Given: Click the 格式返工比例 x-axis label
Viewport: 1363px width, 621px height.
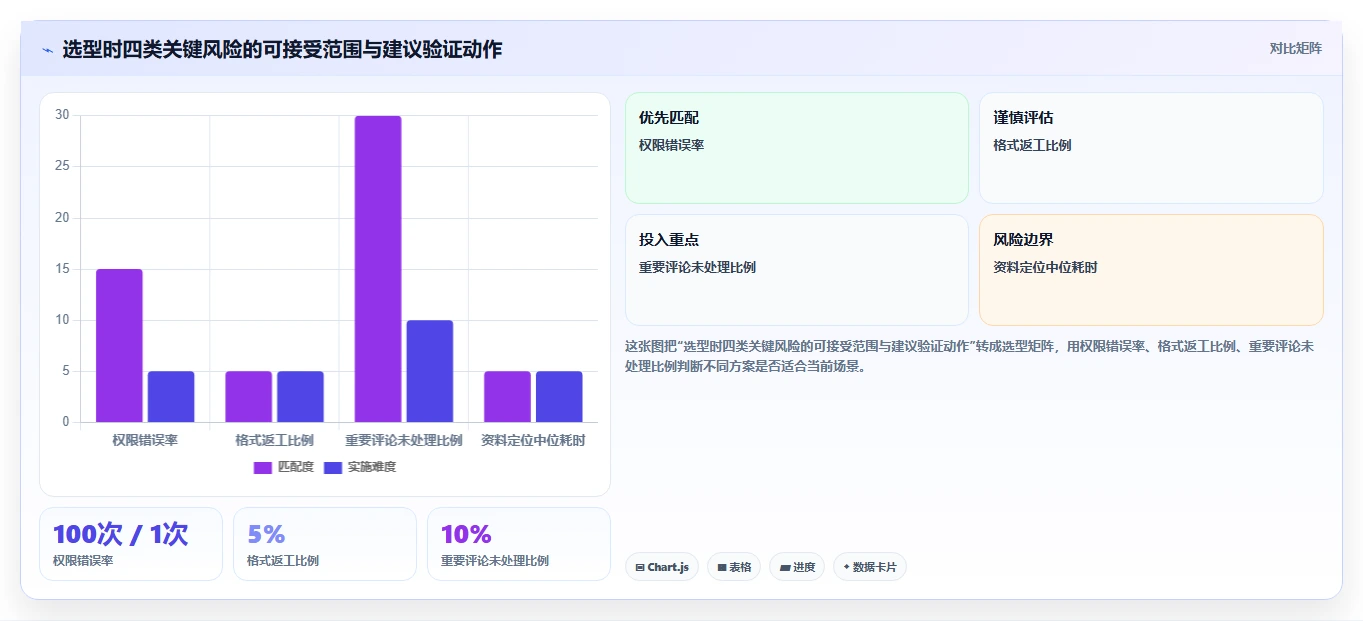Looking at the screenshot, I should point(274,440).
